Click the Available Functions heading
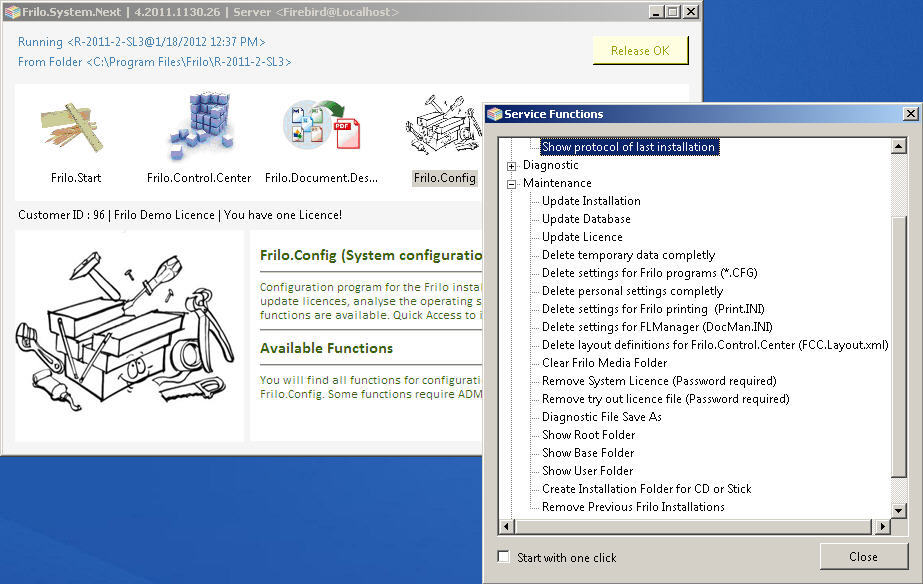Viewport: 923px width, 584px height. (326, 348)
